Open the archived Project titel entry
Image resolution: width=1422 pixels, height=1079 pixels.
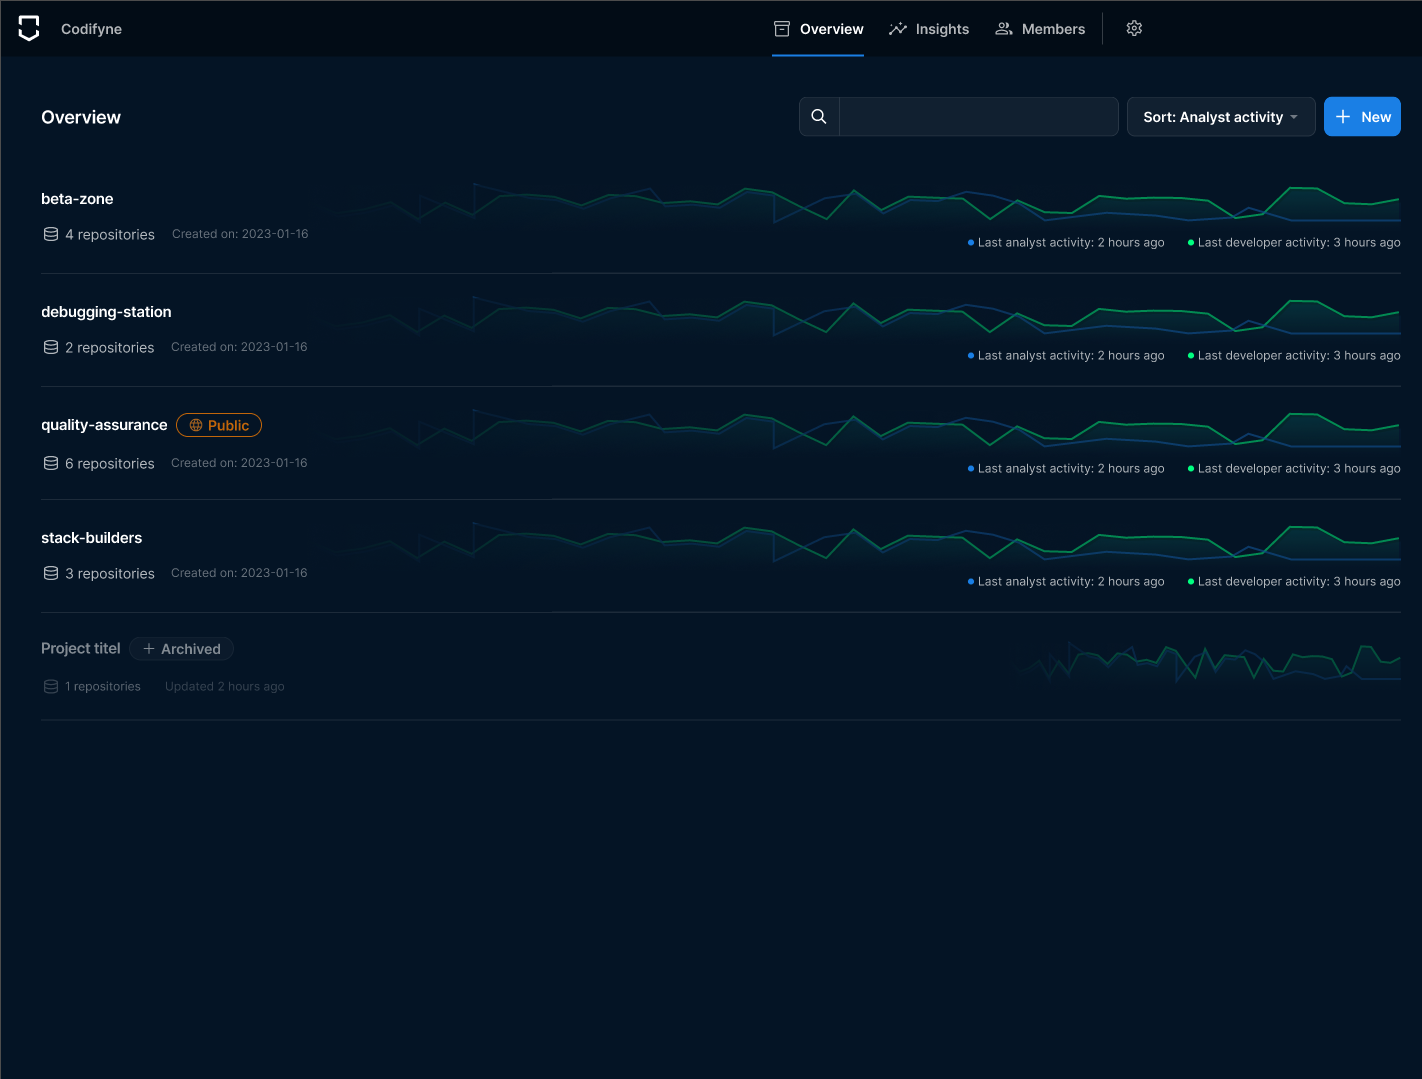(81, 649)
